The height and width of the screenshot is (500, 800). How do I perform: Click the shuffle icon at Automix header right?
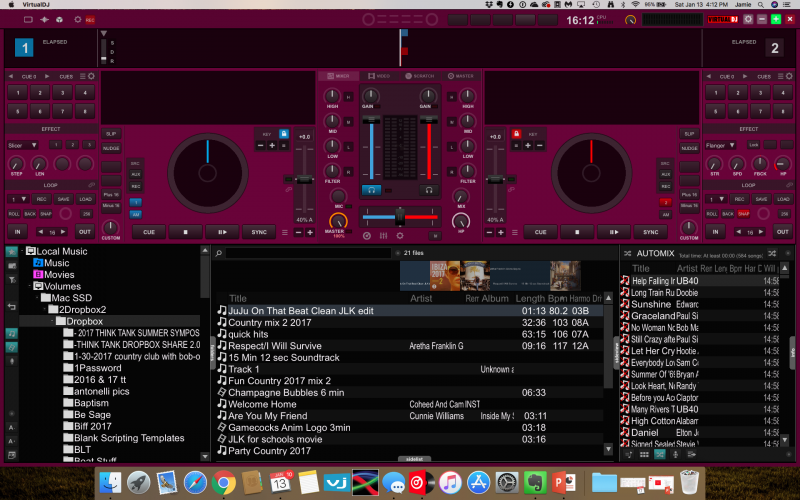[x=772, y=253]
